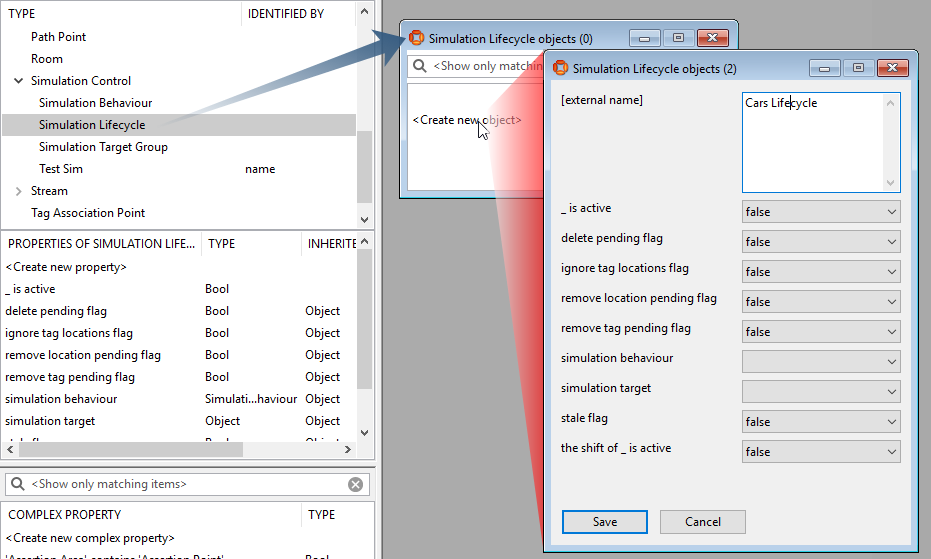Select Simulation Lifecycle type
931x559 pixels.
point(179,125)
